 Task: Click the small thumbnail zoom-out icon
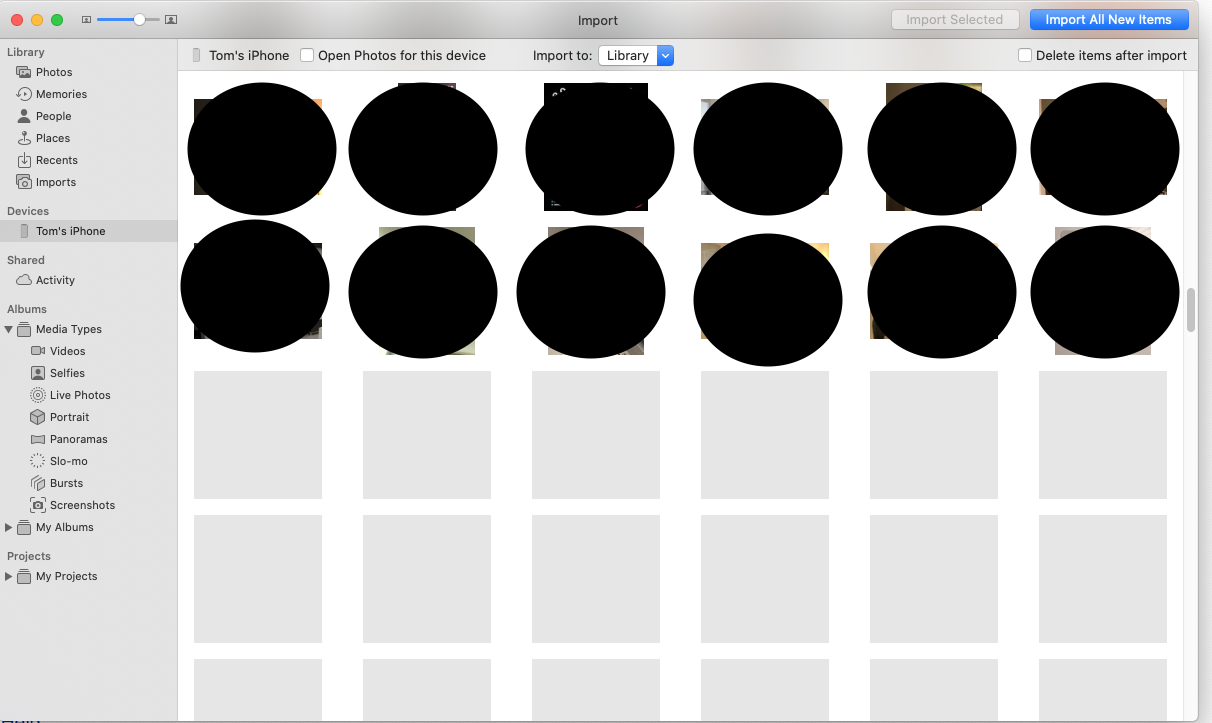(x=86, y=20)
